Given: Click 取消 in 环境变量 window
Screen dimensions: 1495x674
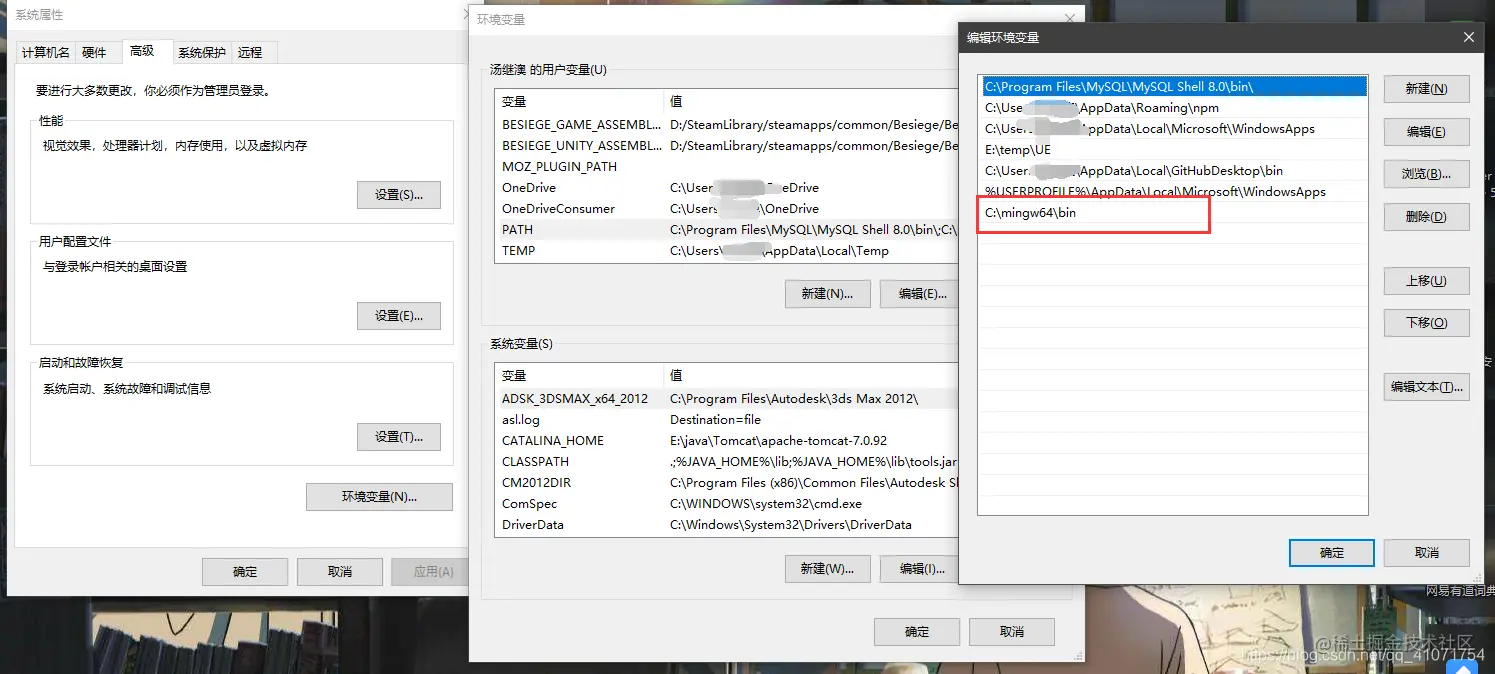Looking at the screenshot, I should (x=1012, y=632).
